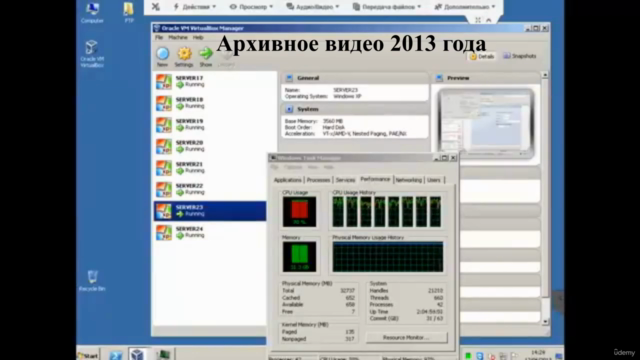This screenshot has height=360, width=640.
Task: Select the SERVER21 virtual machine
Action: point(210,168)
